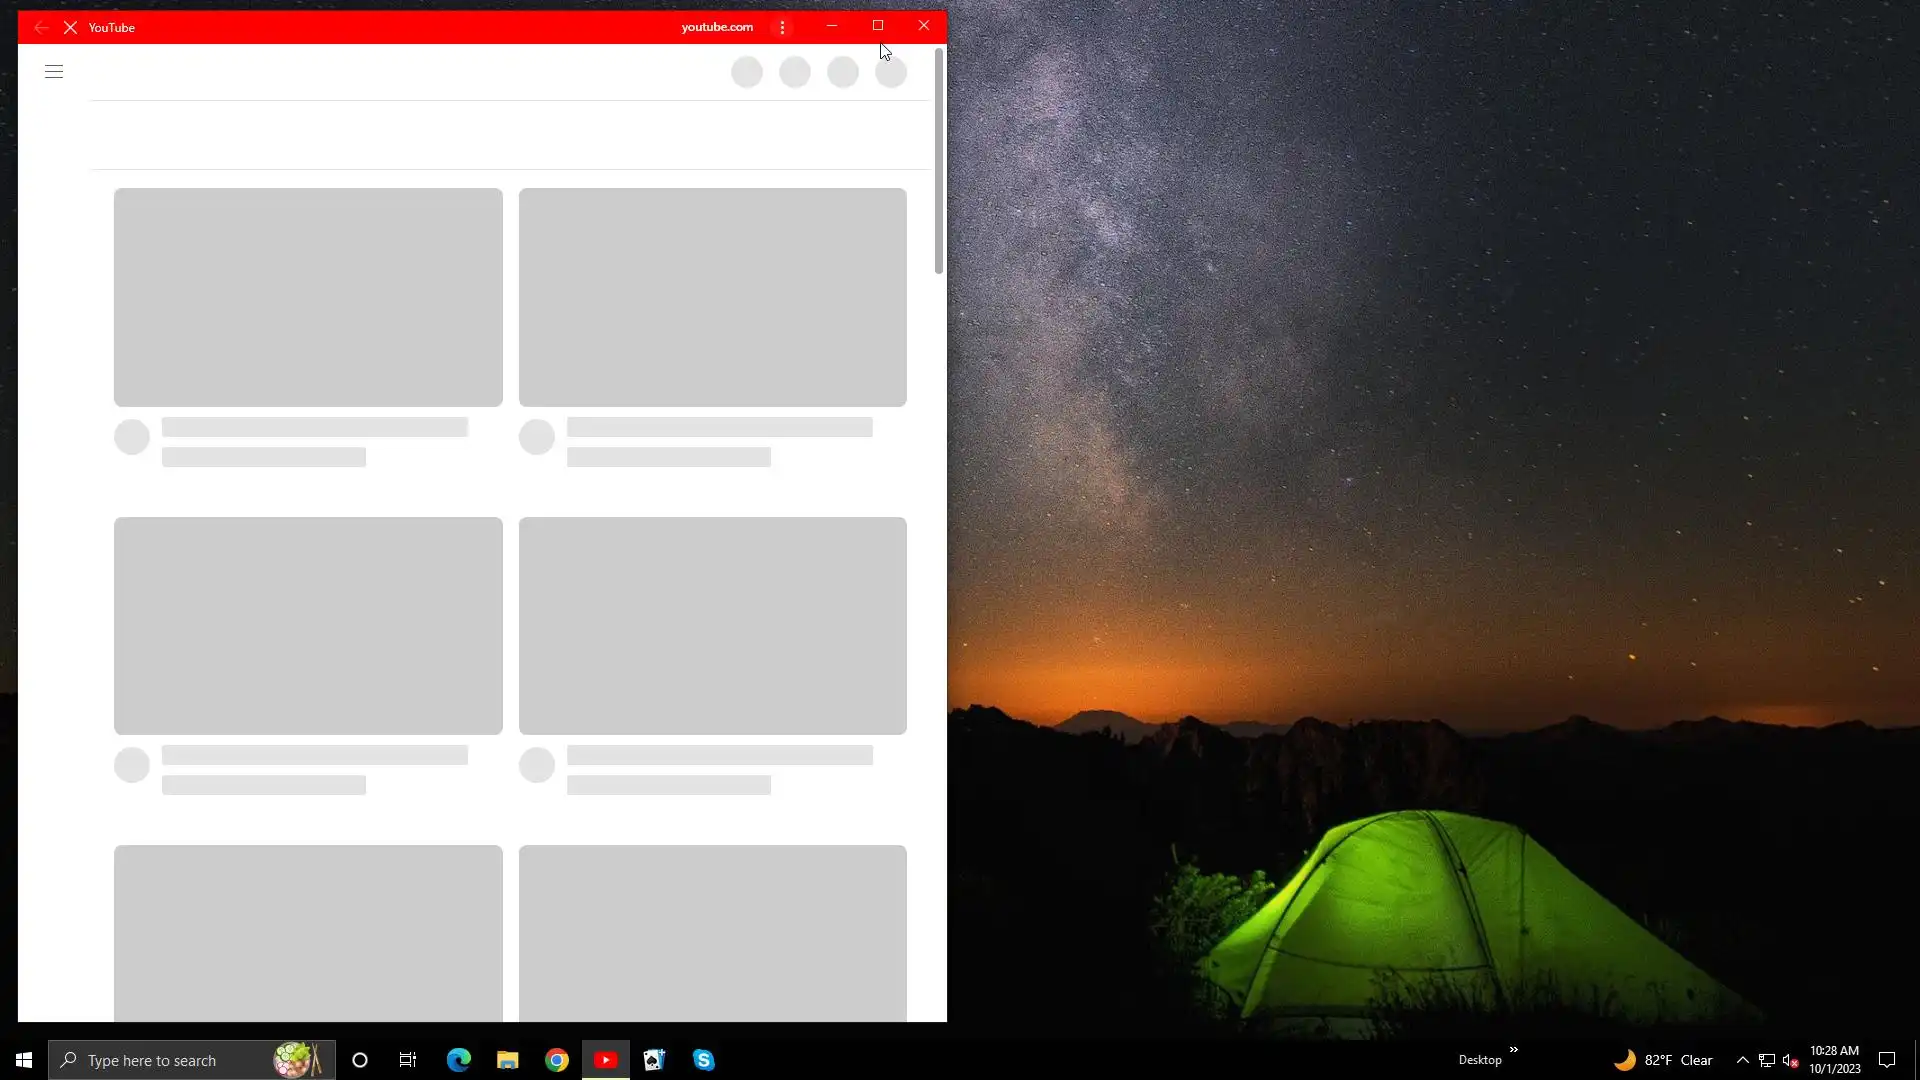Open Skype from the taskbar

pos(703,1060)
